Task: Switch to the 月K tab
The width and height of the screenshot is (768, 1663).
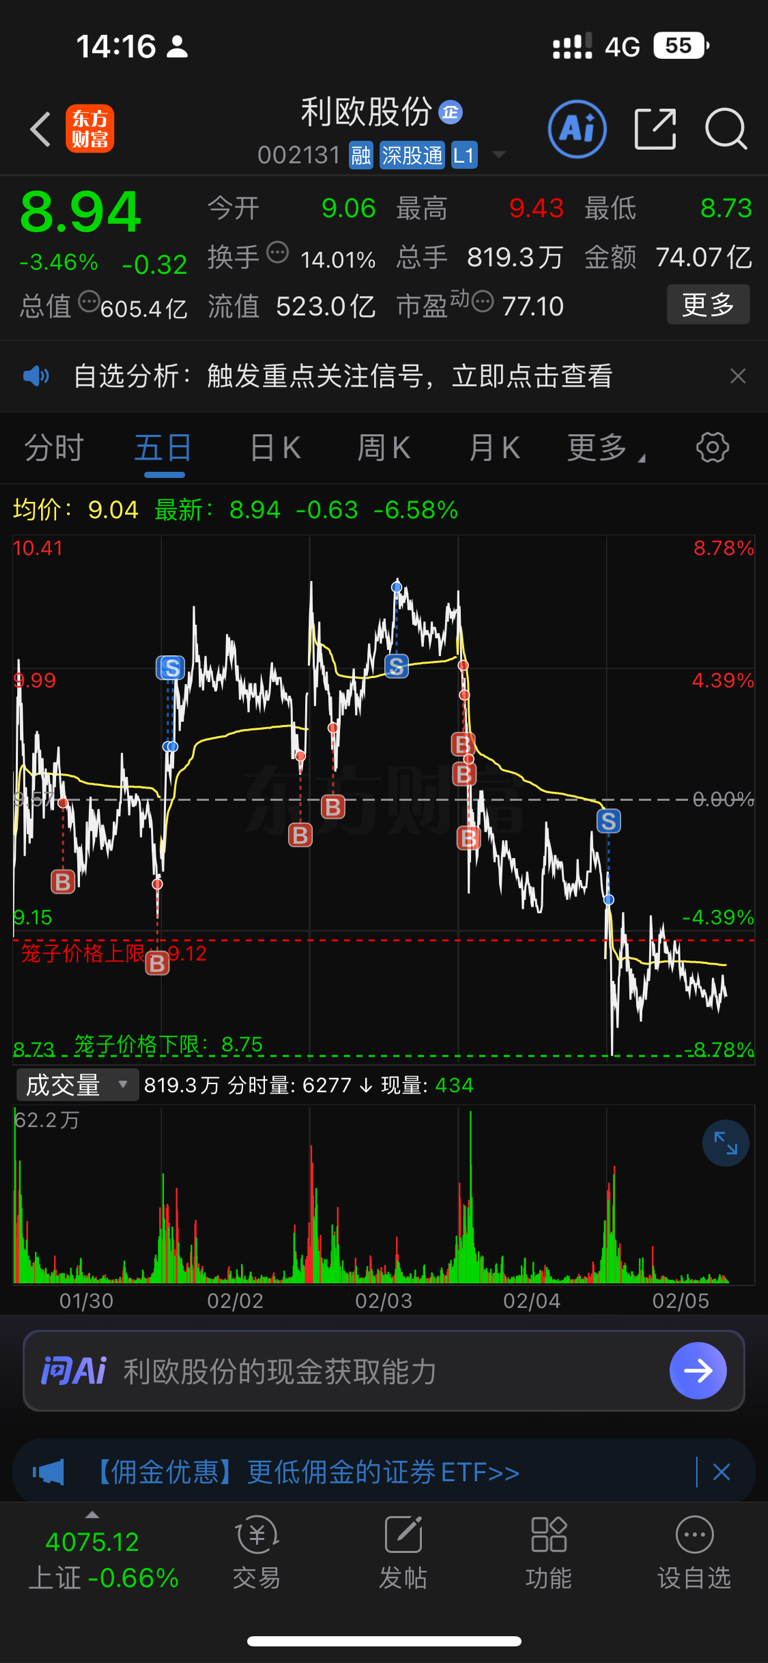Action: [494, 448]
